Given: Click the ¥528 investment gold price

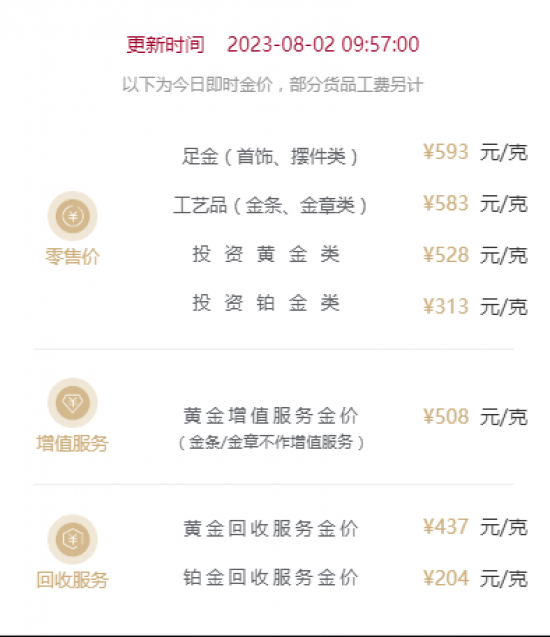Looking at the screenshot, I should click(446, 255).
